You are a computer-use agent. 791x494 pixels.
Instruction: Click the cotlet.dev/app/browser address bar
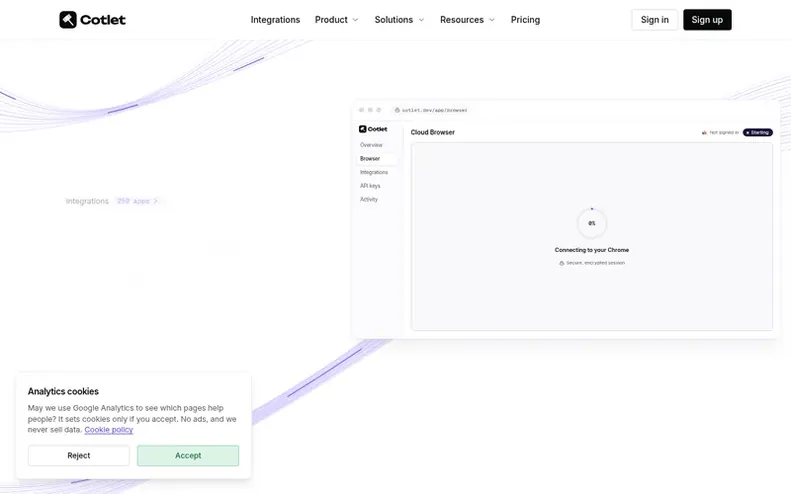[x=431, y=110]
